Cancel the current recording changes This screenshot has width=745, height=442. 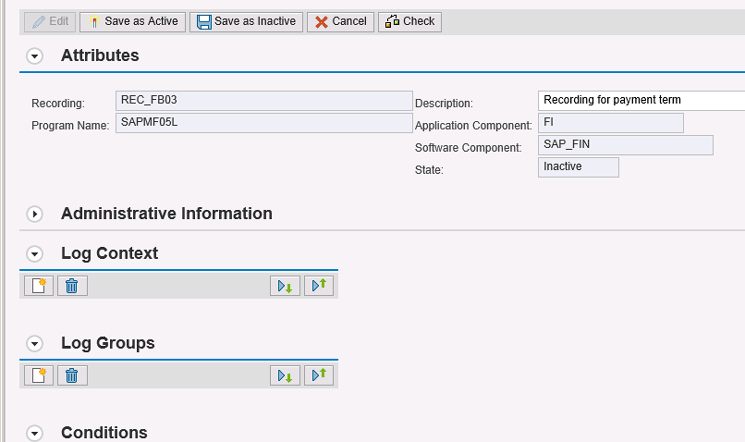click(x=340, y=21)
